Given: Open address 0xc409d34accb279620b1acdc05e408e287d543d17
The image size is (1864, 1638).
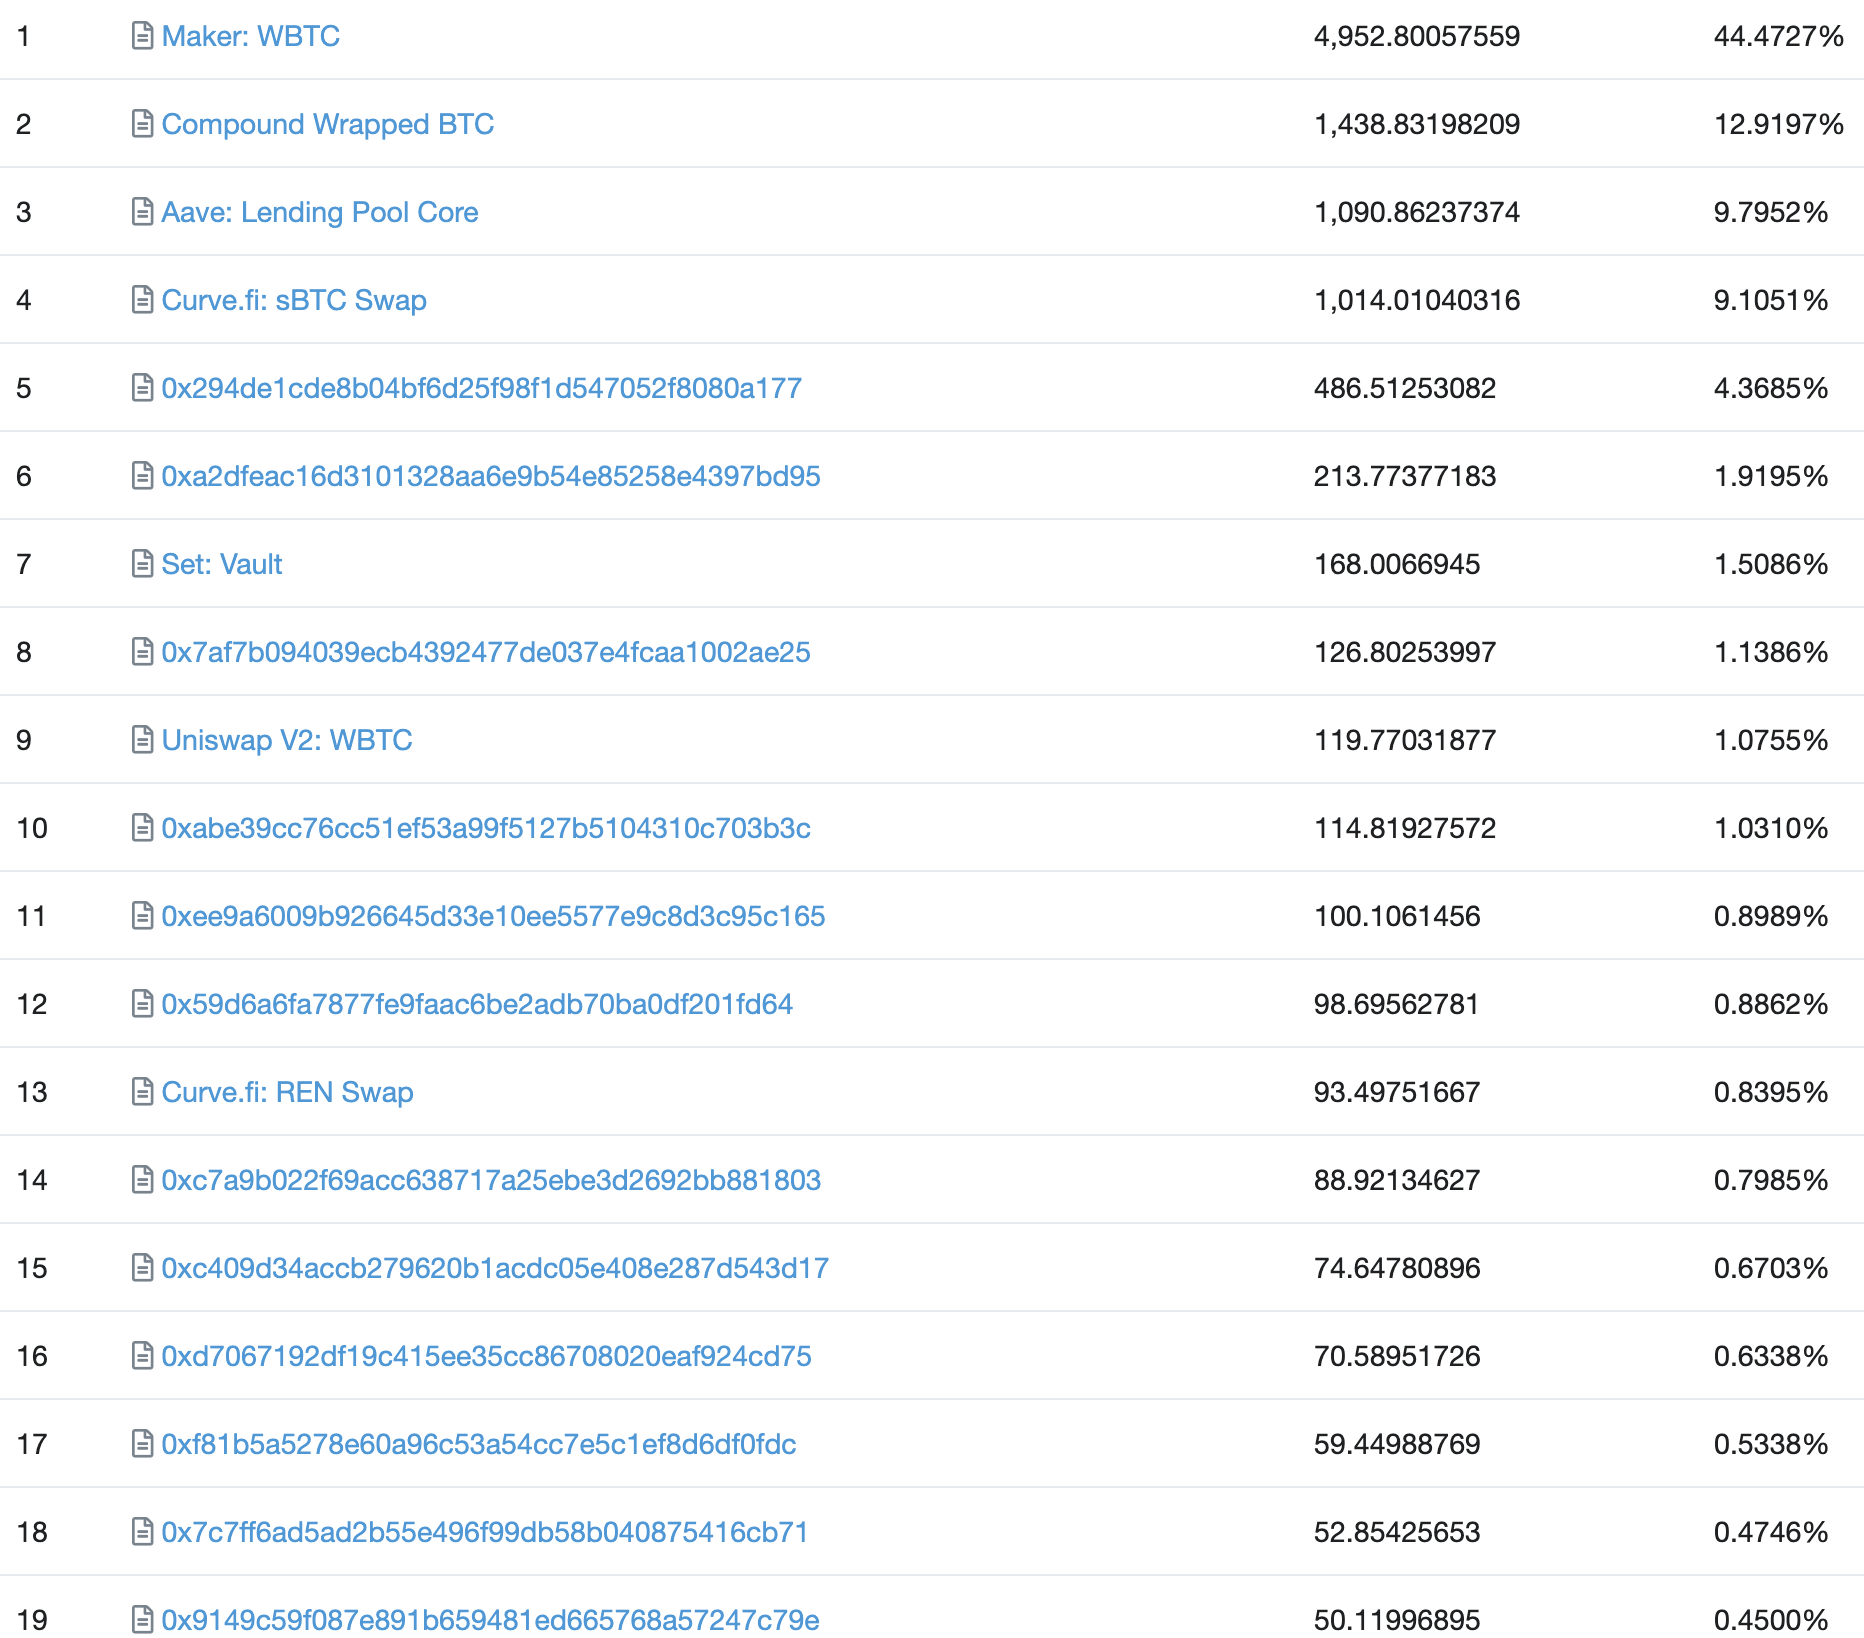Looking at the screenshot, I should coord(495,1268).
